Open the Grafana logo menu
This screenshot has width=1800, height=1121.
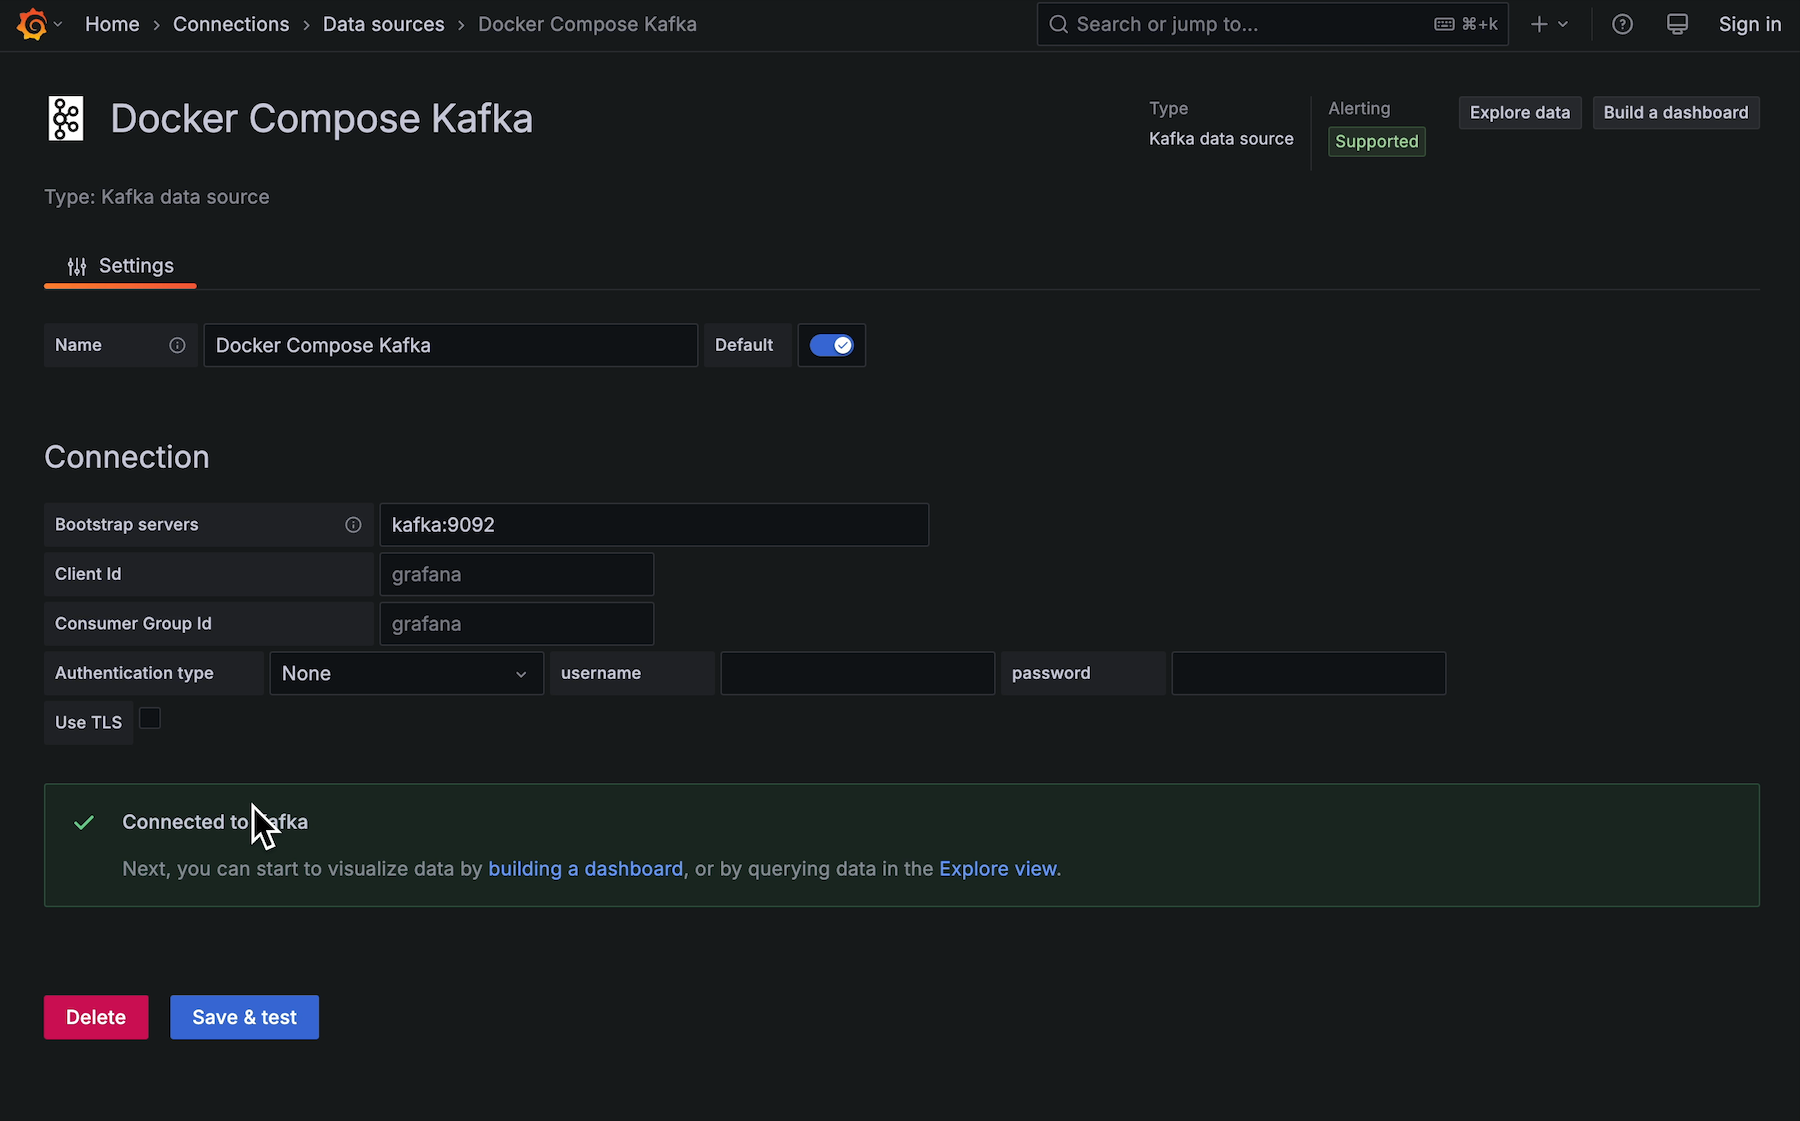coord(32,24)
